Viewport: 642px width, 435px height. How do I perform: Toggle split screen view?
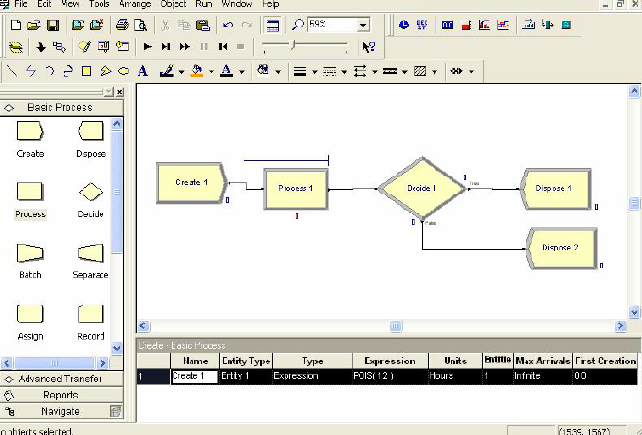[x=273, y=25]
